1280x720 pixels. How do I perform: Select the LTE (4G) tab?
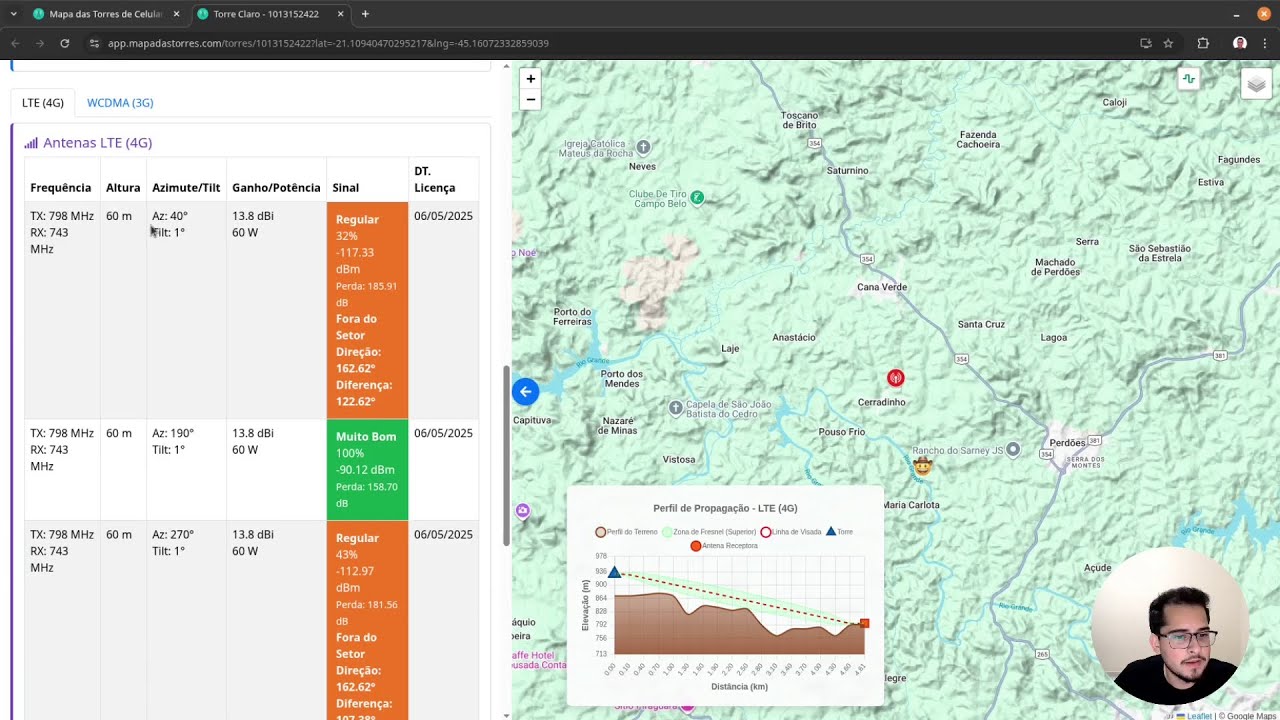click(x=43, y=102)
